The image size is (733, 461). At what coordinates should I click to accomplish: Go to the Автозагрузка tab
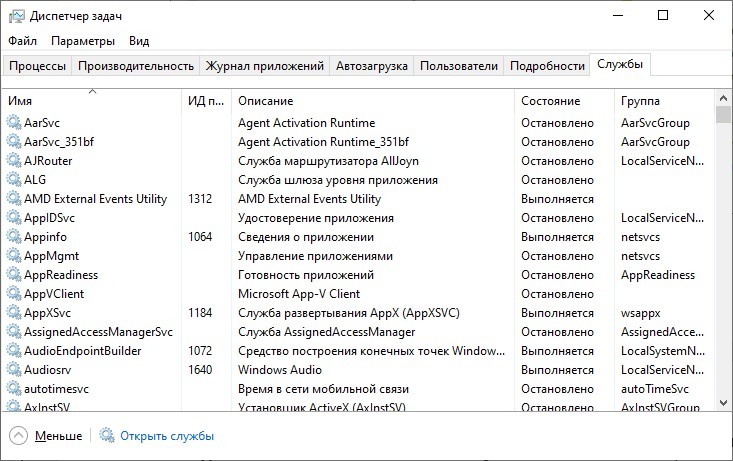point(372,66)
